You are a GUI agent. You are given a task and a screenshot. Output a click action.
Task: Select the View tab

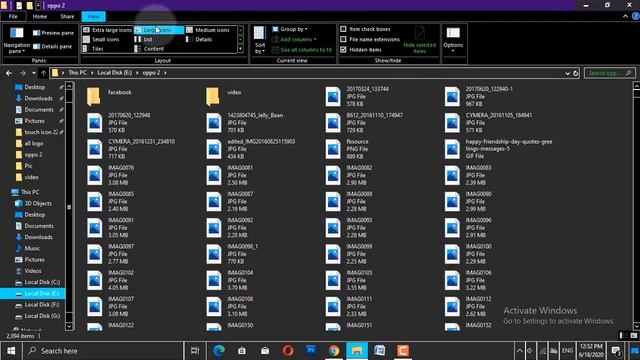coord(93,16)
